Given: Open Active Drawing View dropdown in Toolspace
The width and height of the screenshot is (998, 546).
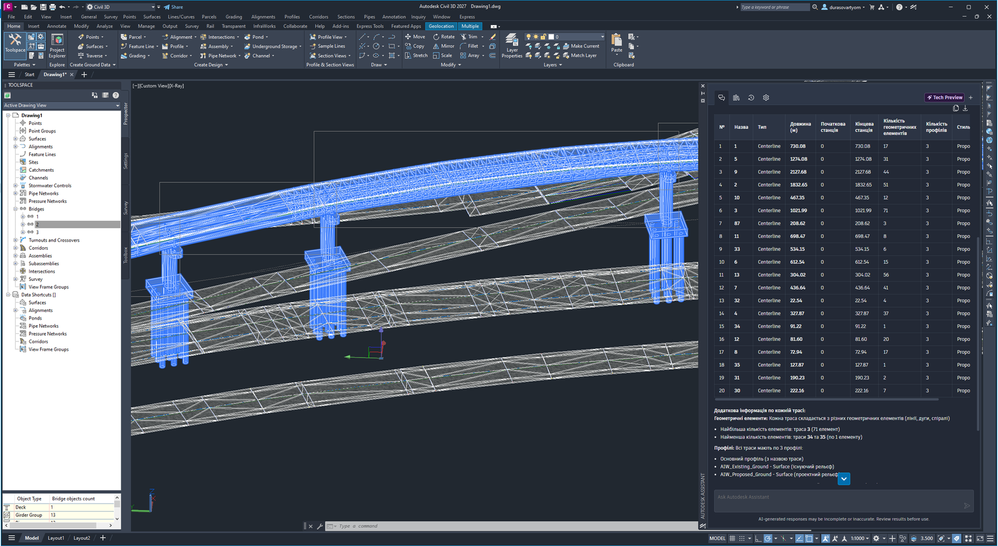Looking at the screenshot, I should coord(61,105).
